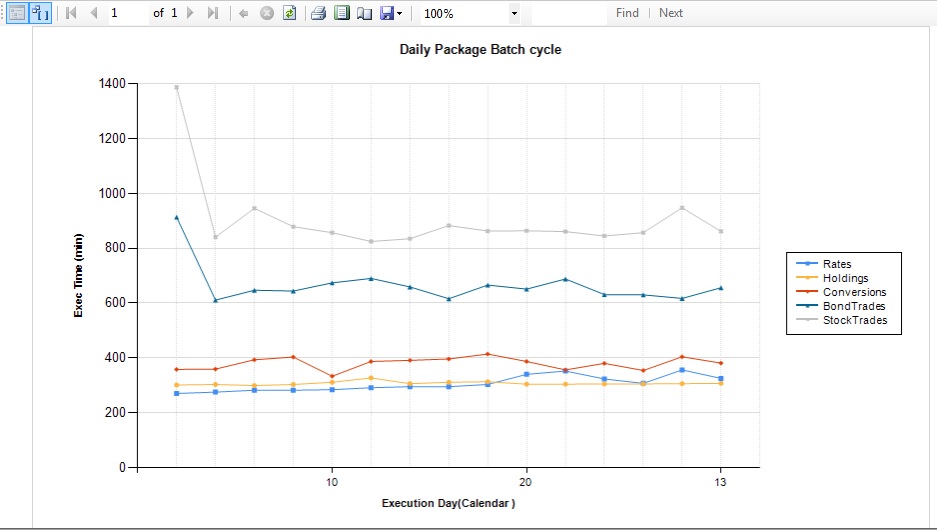Click the Next search link

pyautogui.click(x=671, y=13)
